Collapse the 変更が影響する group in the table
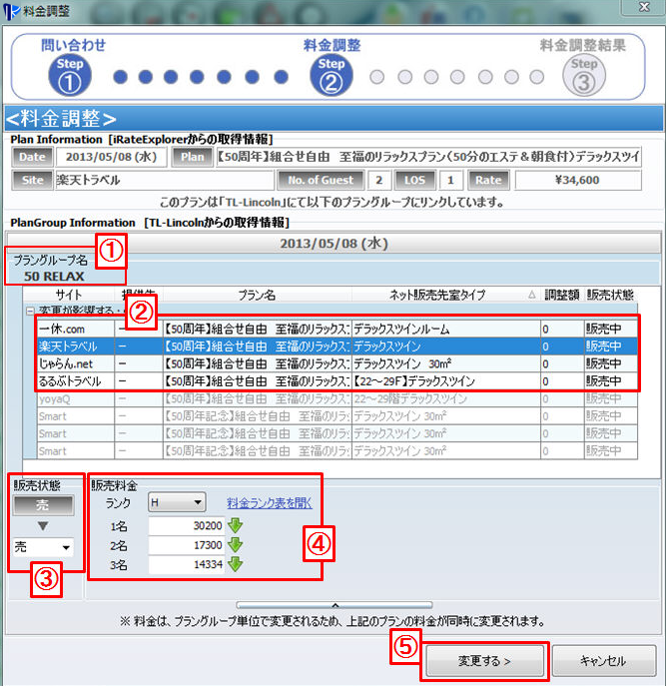 click(x=30, y=311)
